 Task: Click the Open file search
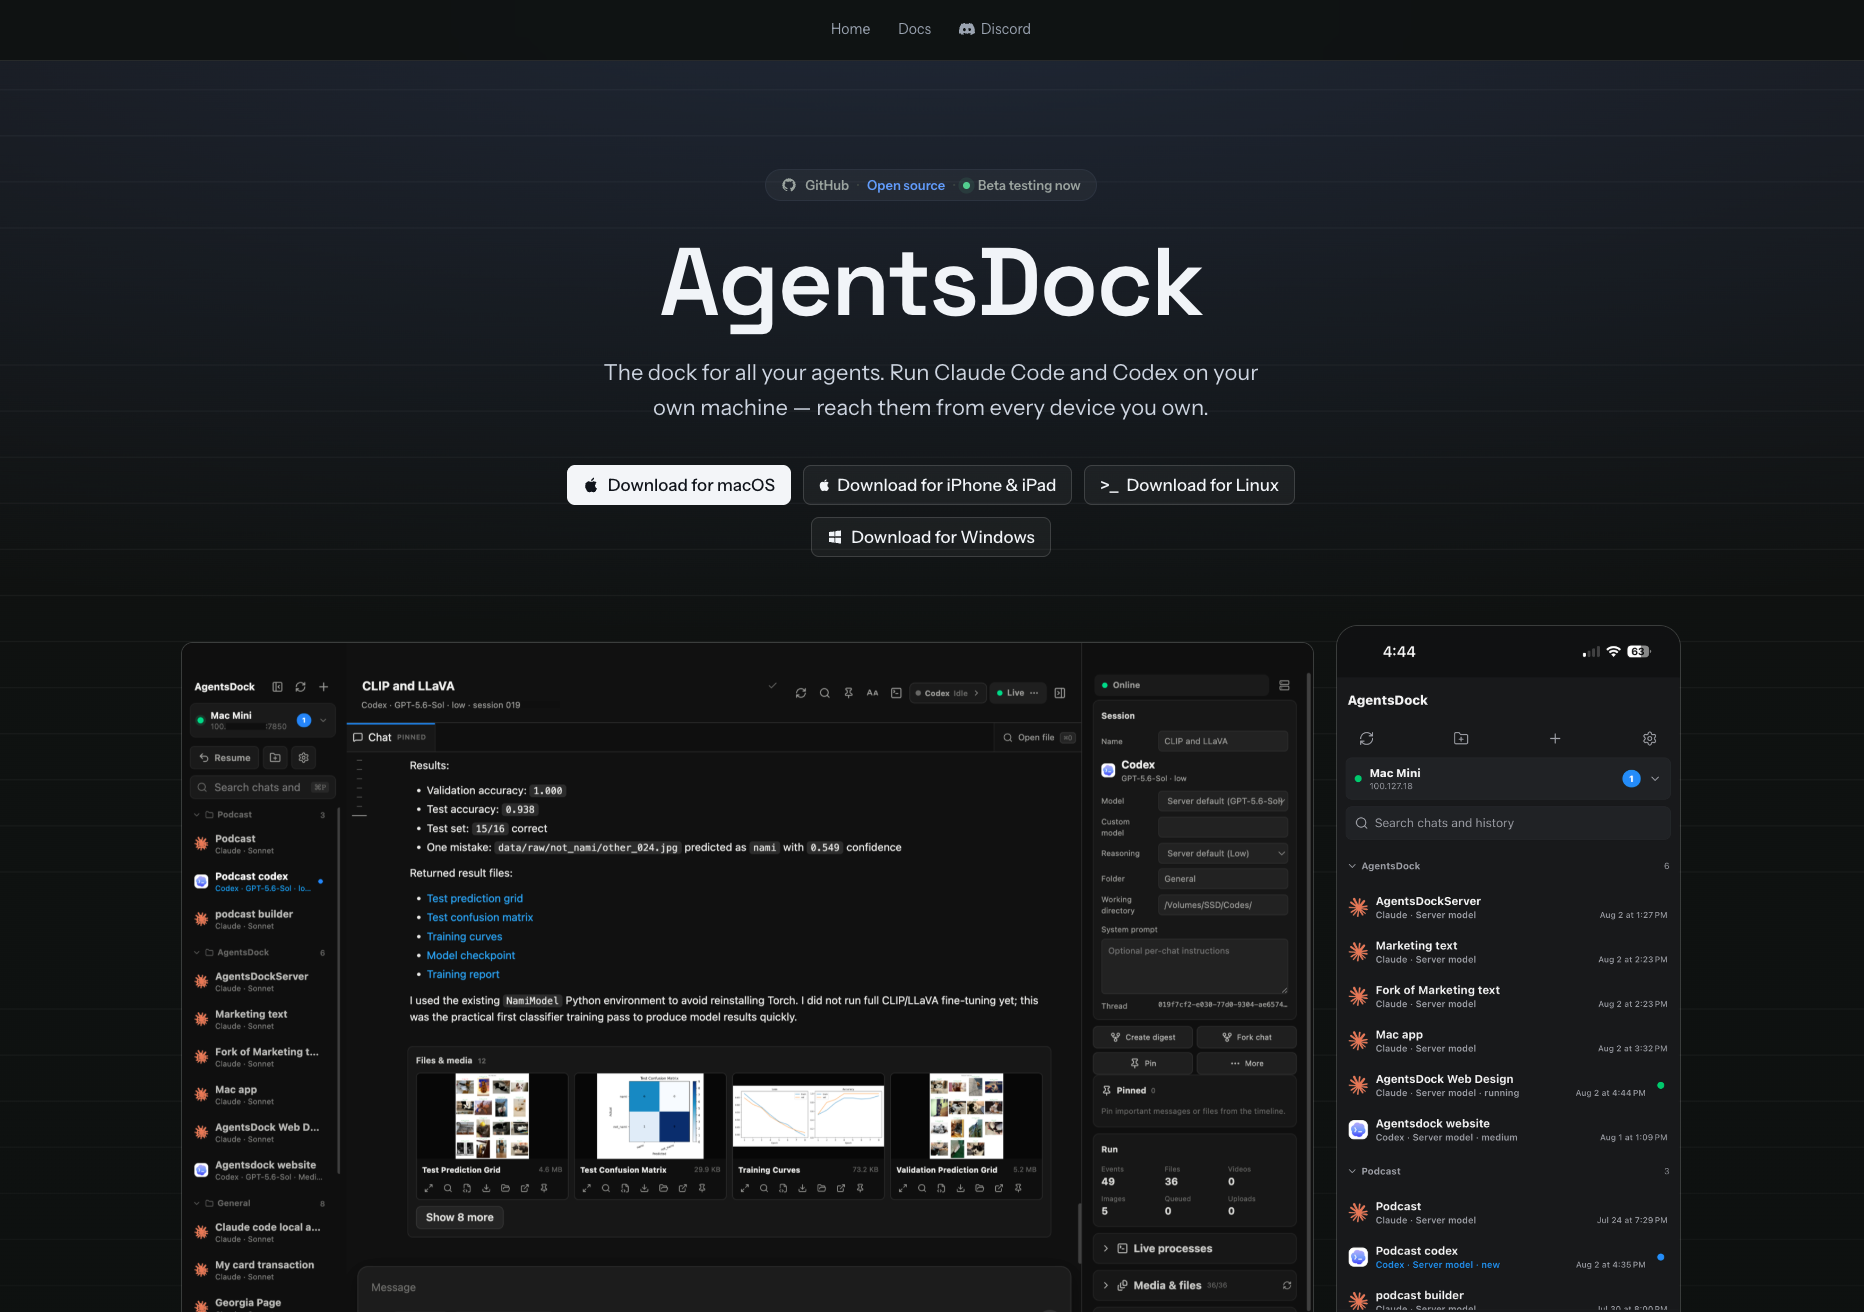tap(1038, 738)
